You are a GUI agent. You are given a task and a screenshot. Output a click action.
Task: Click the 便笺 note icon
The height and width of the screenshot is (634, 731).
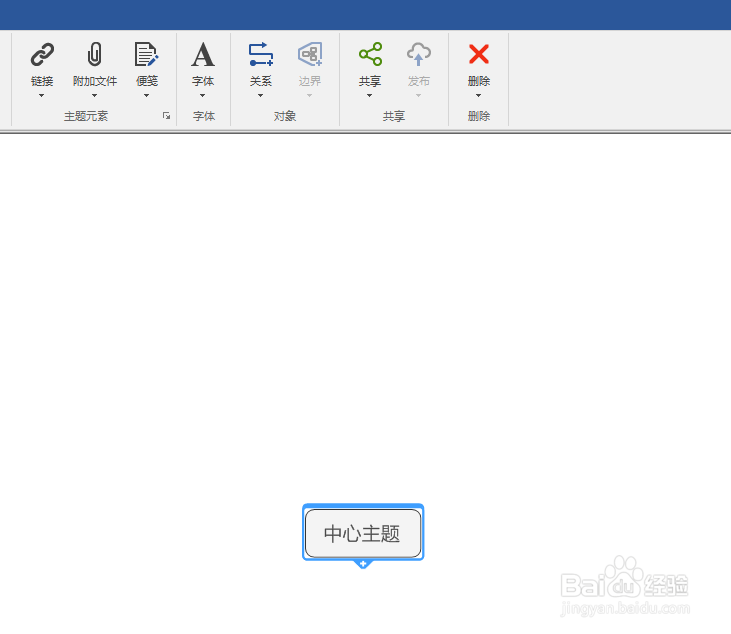point(146,54)
